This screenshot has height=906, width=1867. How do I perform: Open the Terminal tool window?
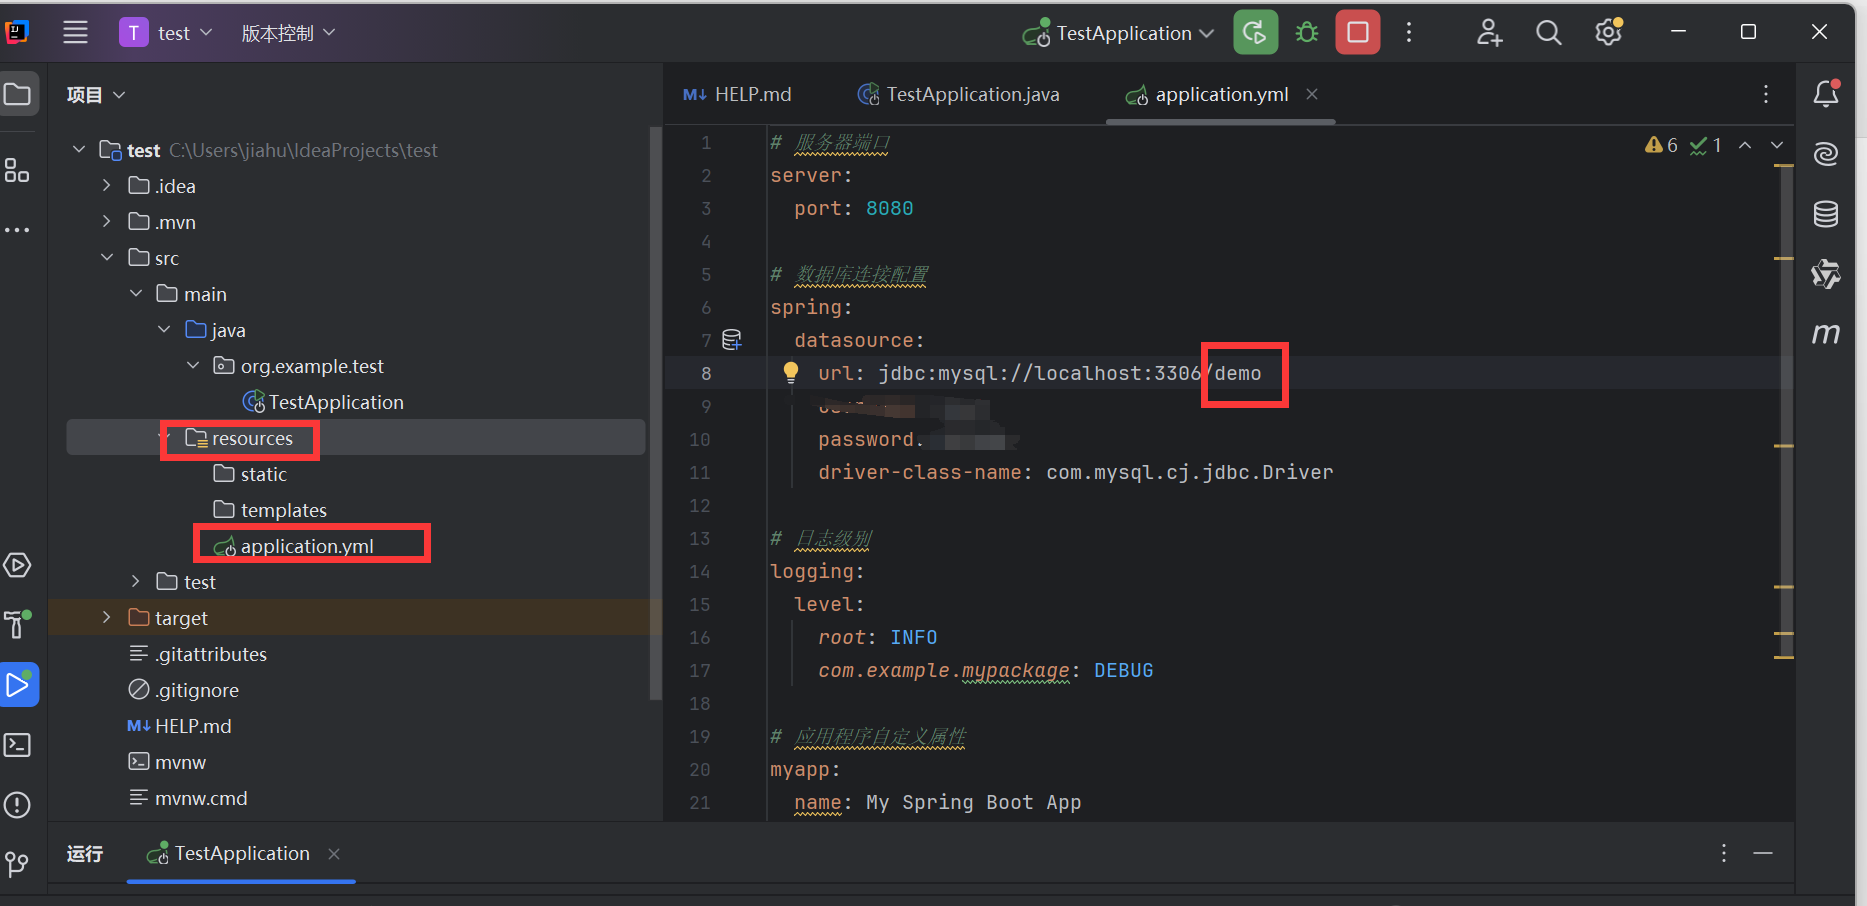pyautogui.click(x=18, y=744)
